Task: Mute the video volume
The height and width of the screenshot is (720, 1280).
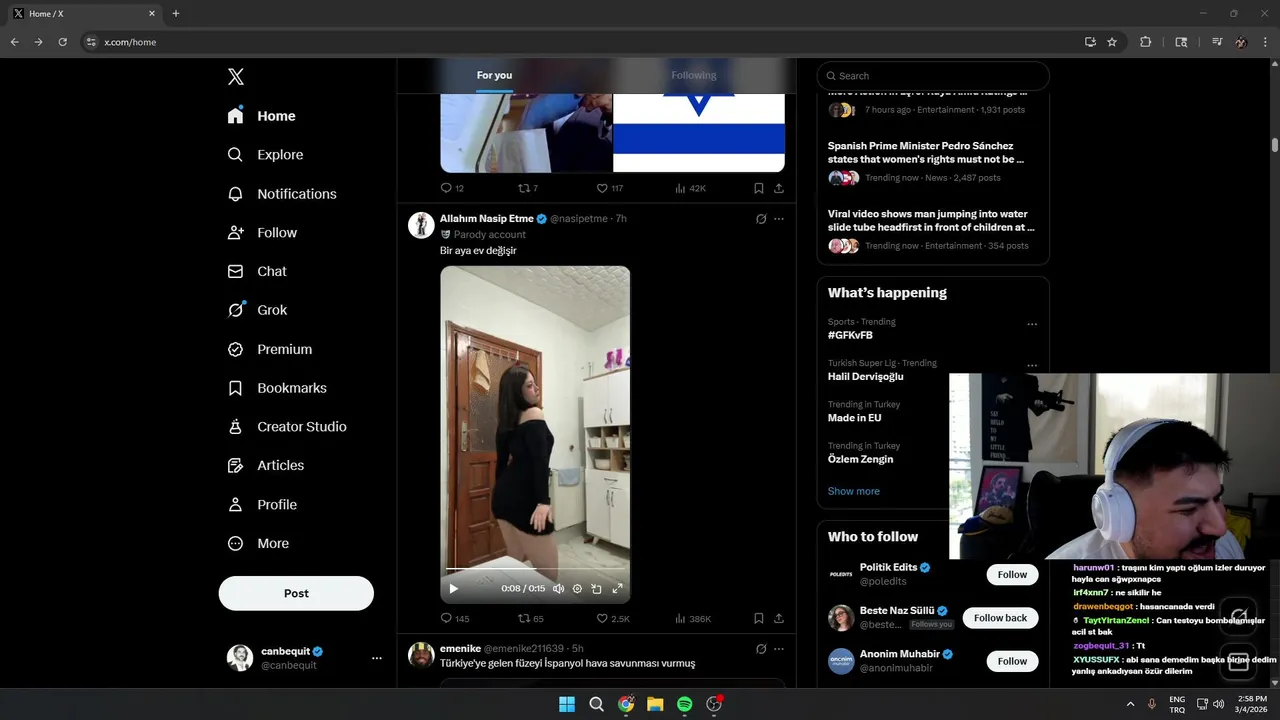Action: coord(559,589)
